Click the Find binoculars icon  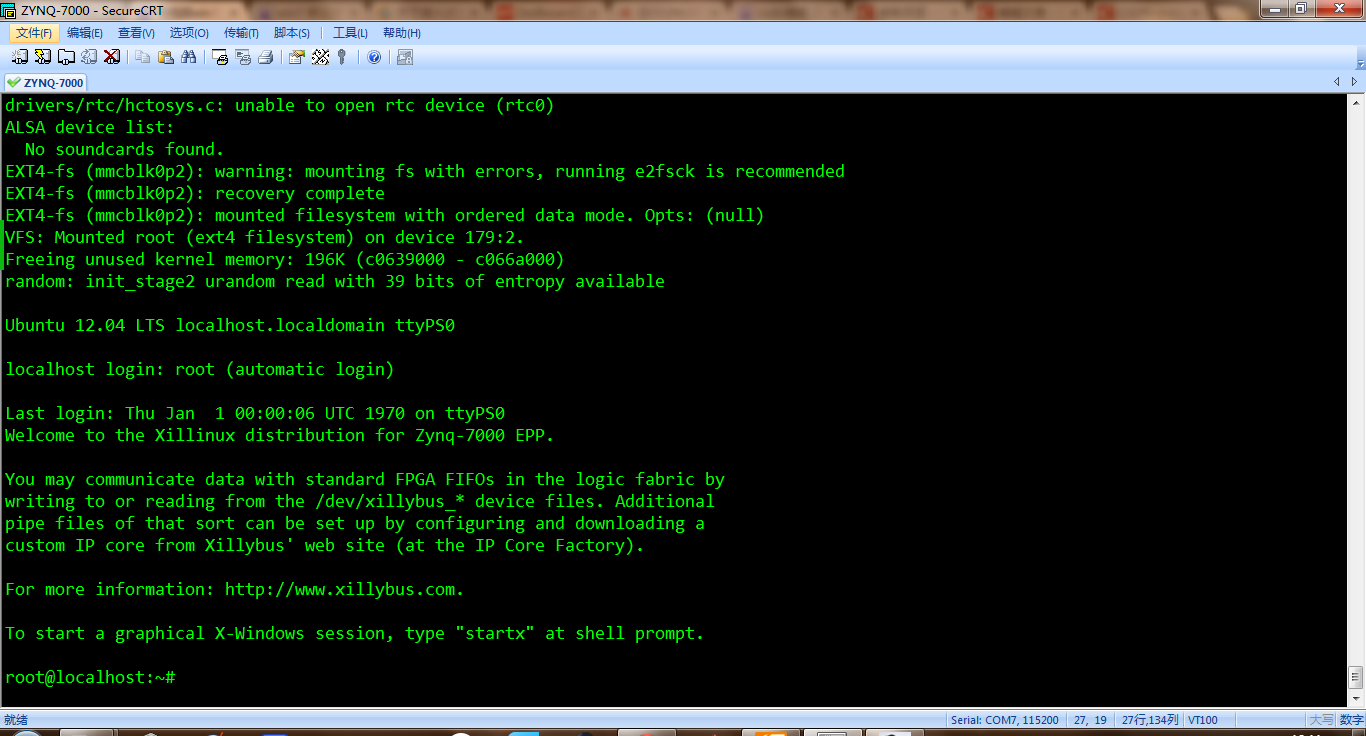pyautogui.click(x=189, y=57)
